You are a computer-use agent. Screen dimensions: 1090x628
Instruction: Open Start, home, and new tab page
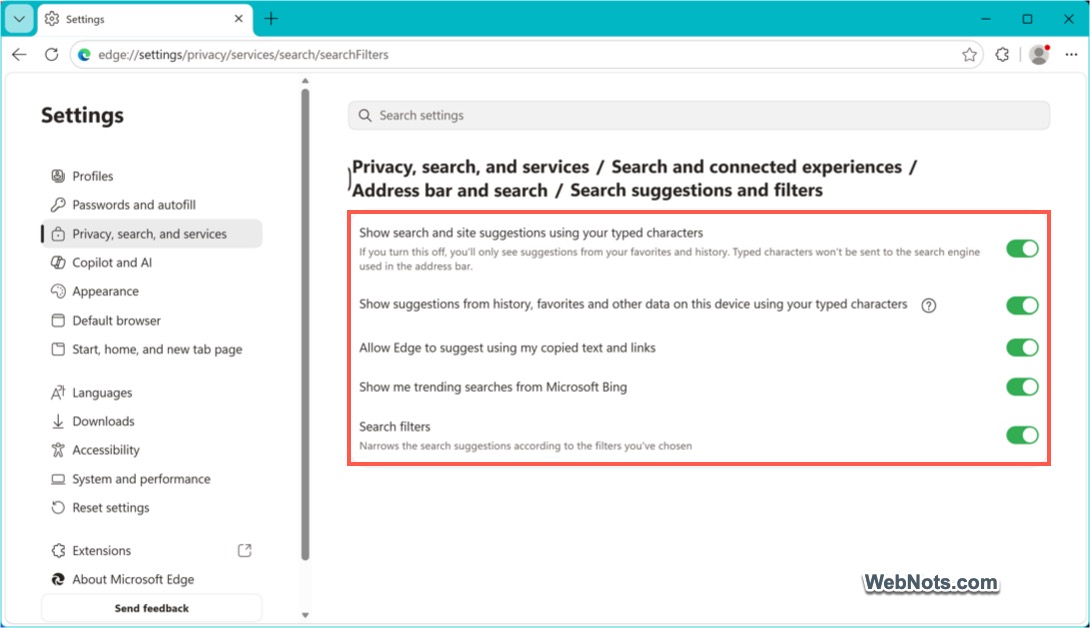pos(152,349)
